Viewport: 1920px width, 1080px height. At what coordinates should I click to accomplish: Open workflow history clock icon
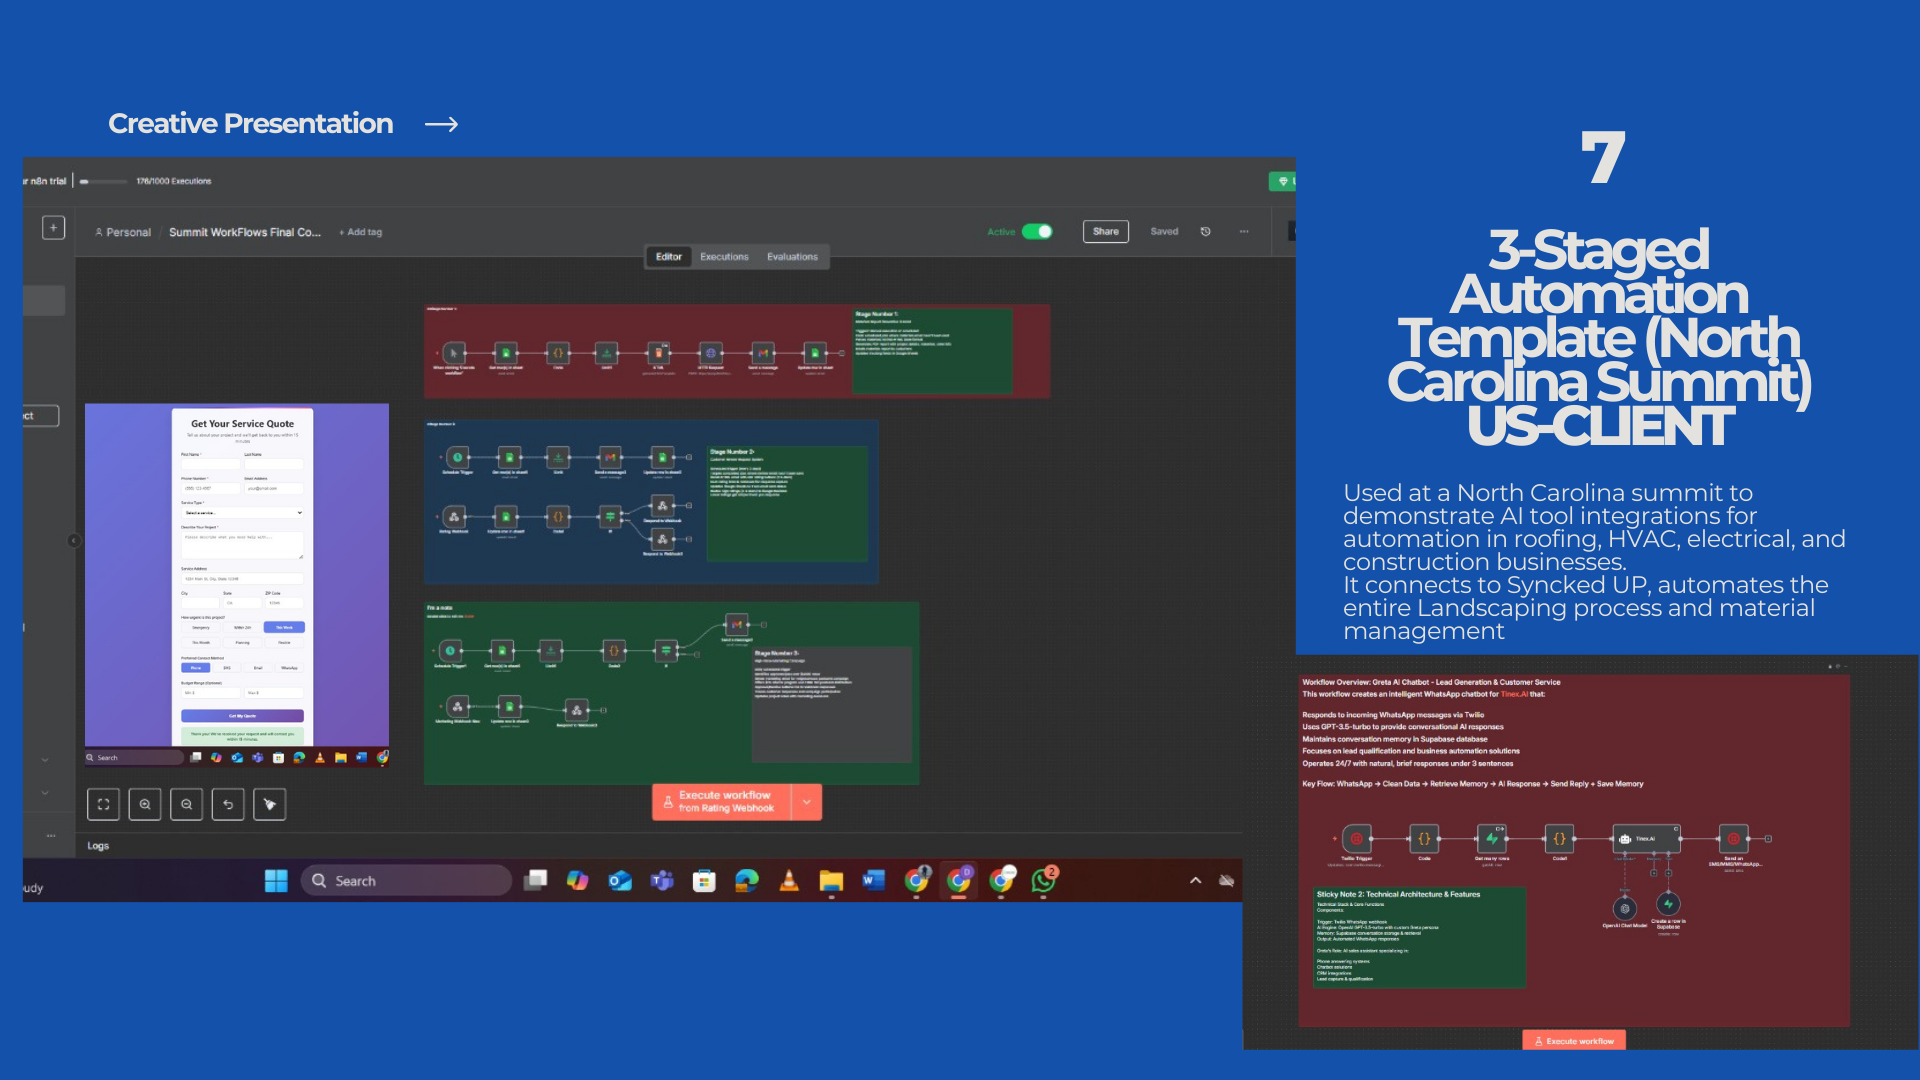click(1206, 232)
